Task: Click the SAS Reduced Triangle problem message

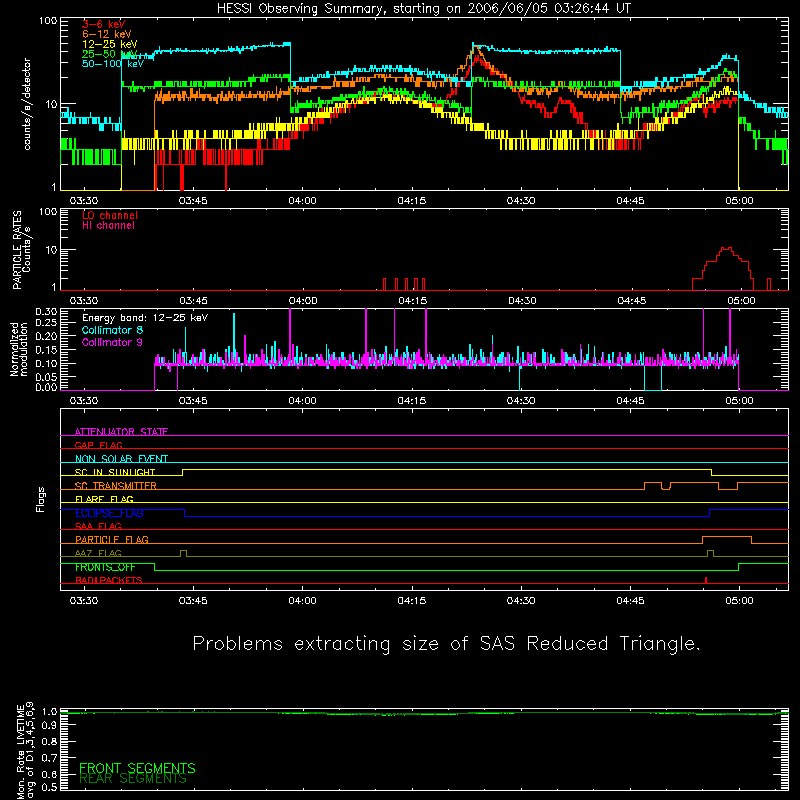Action: tap(447, 644)
